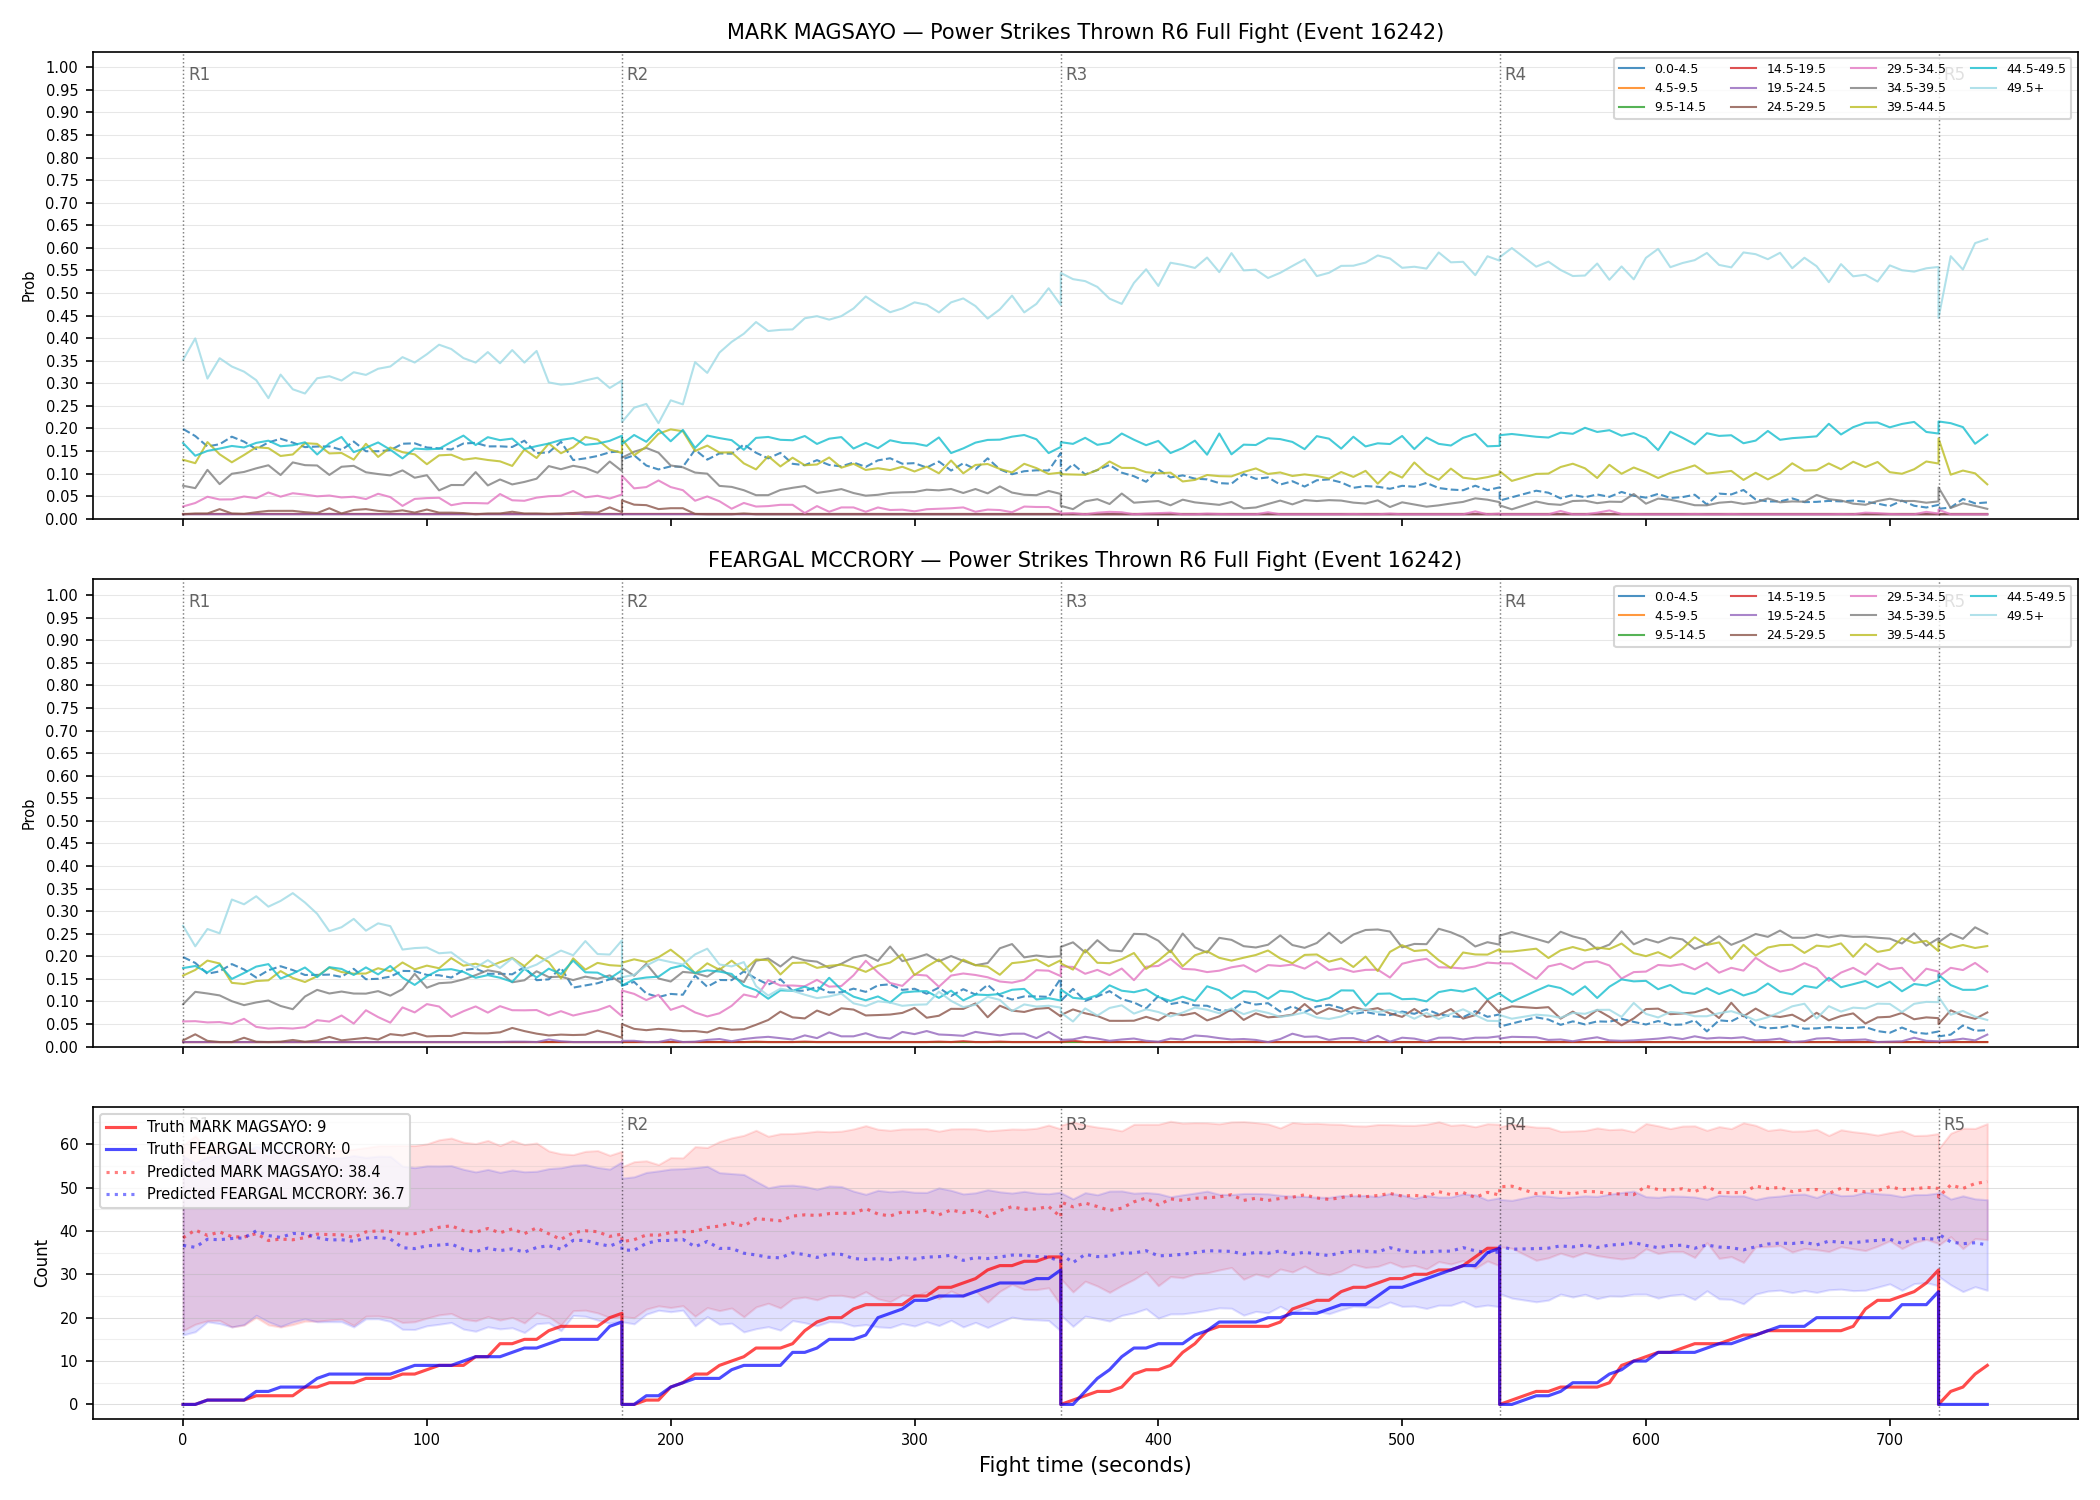Click the 34.5-39.5 legend entry in McCrory chart
This screenshot has height=1500, width=2100.
tap(1899, 616)
